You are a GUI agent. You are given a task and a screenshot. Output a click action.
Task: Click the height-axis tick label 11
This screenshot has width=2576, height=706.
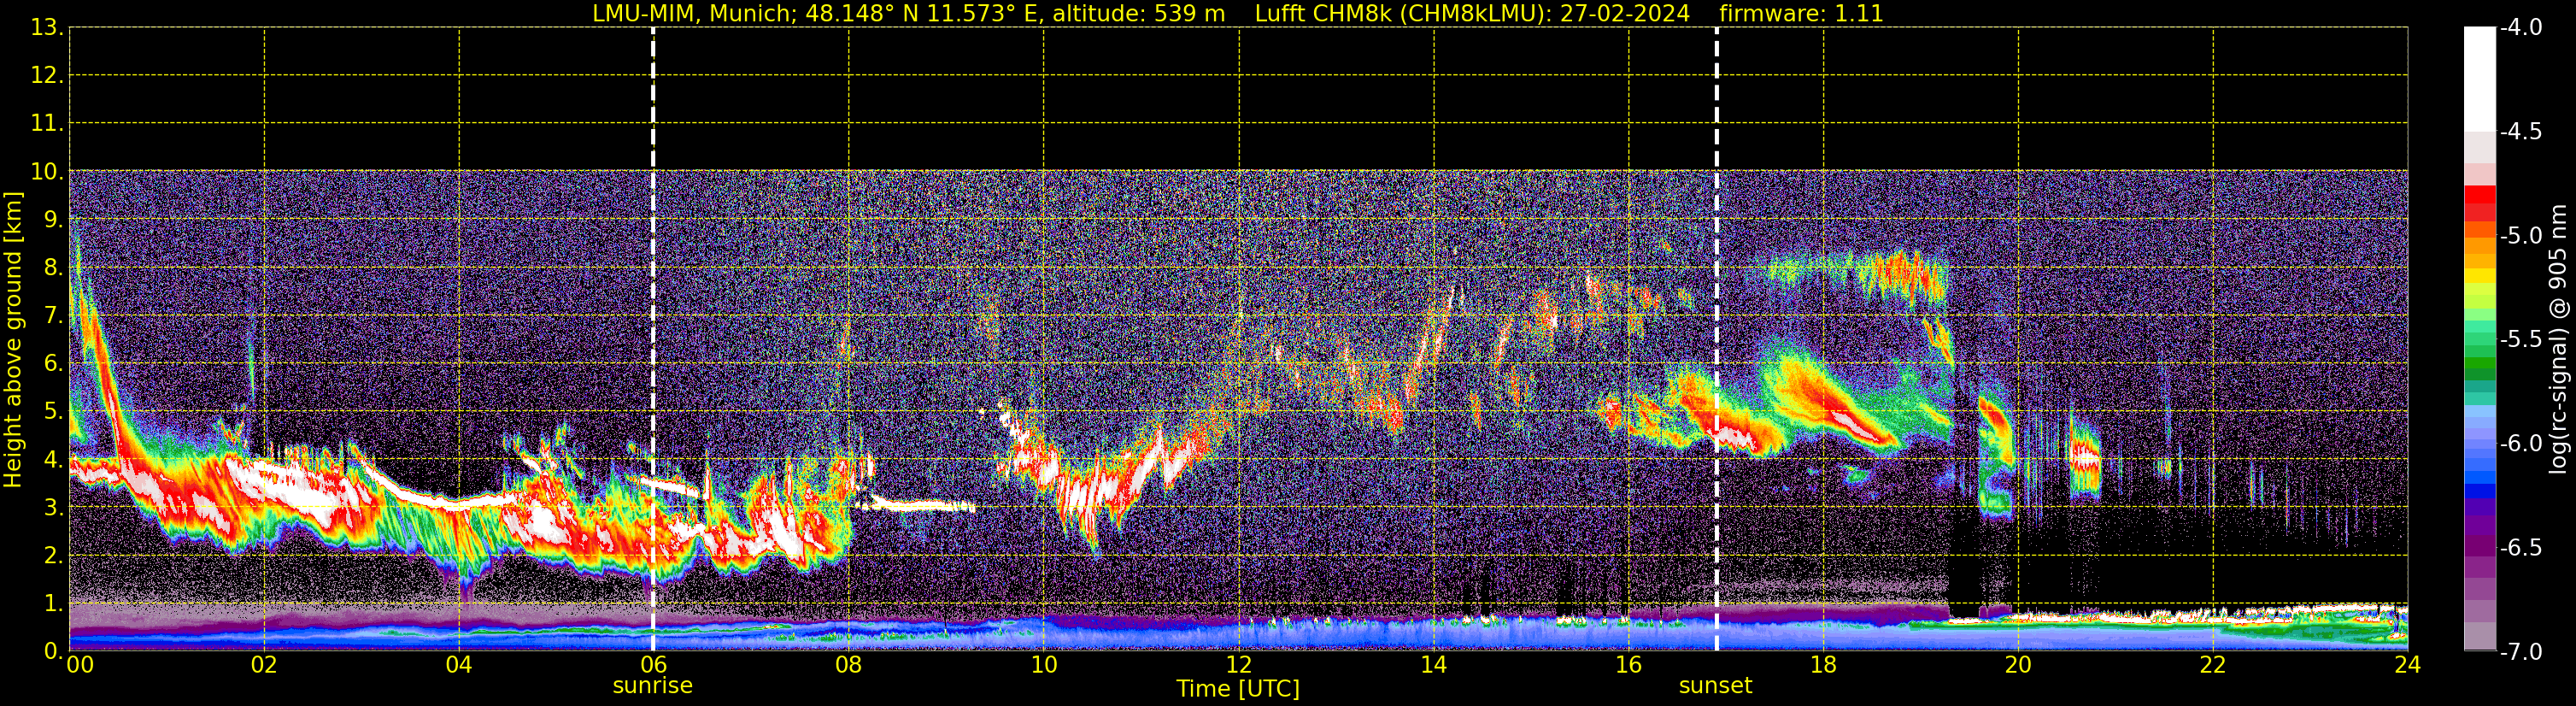tap(46, 124)
